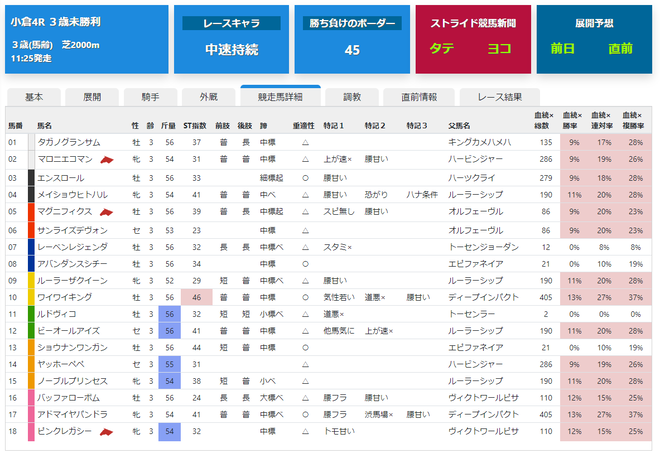Select horse name ピンクレガシー
The image size is (660, 458).
[64, 431]
